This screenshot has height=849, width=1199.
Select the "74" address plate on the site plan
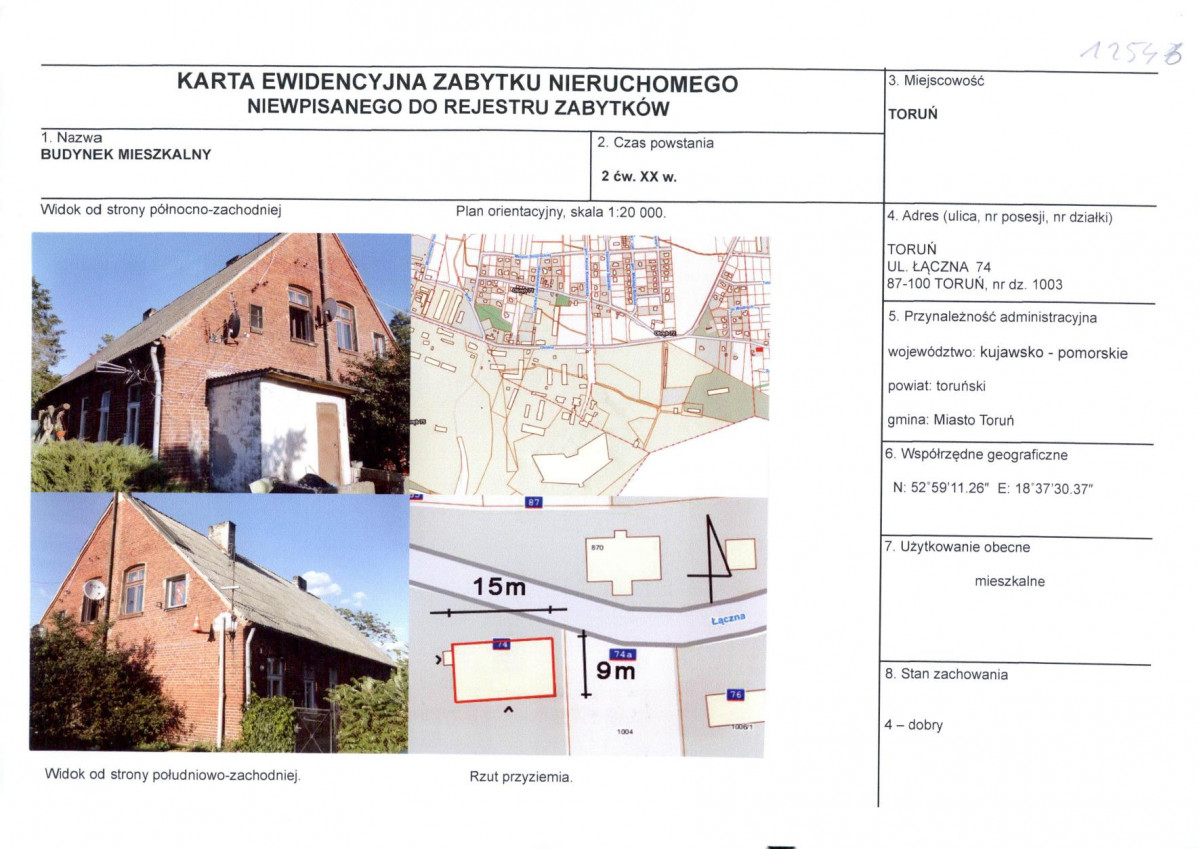point(500,645)
